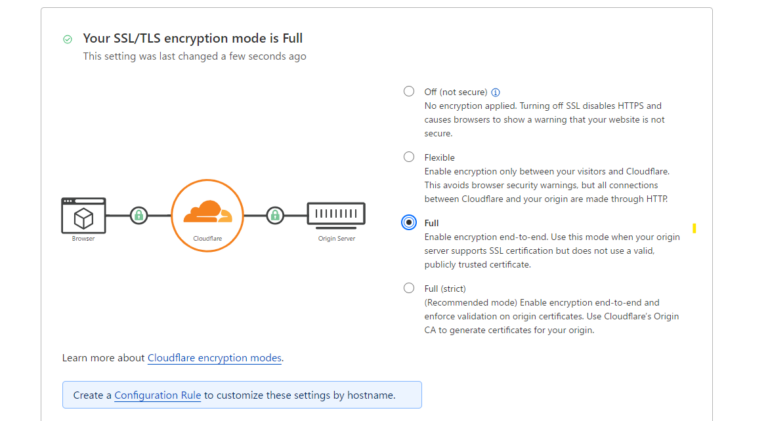Choose the Full (strict) radio button

tap(409, 288)
